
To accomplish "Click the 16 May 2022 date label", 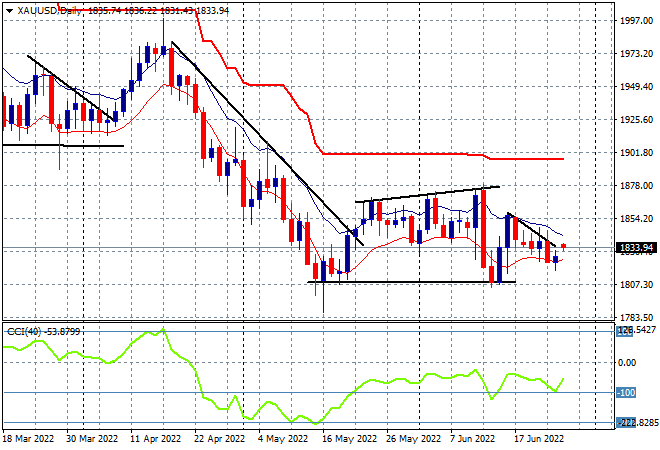I will tap(349, 439).
